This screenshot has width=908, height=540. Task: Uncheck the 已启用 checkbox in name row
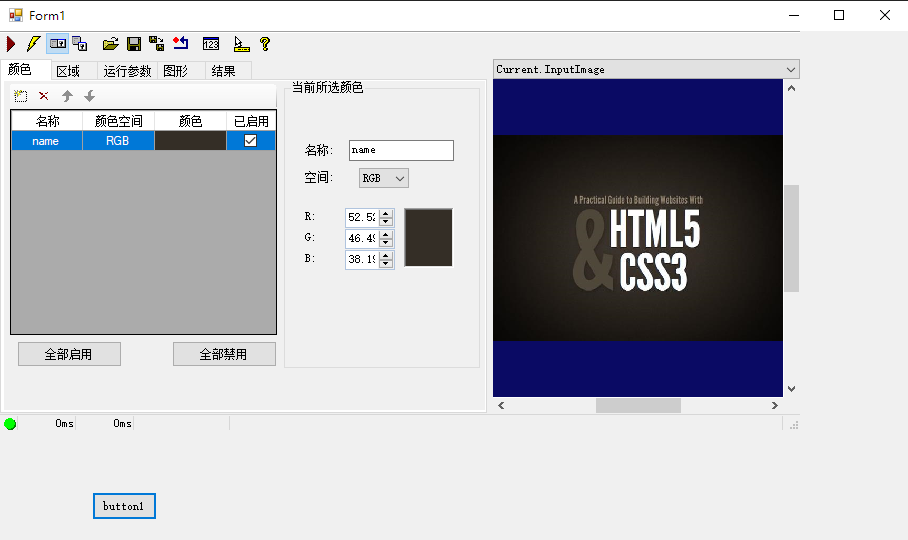(x=250, y=141)
